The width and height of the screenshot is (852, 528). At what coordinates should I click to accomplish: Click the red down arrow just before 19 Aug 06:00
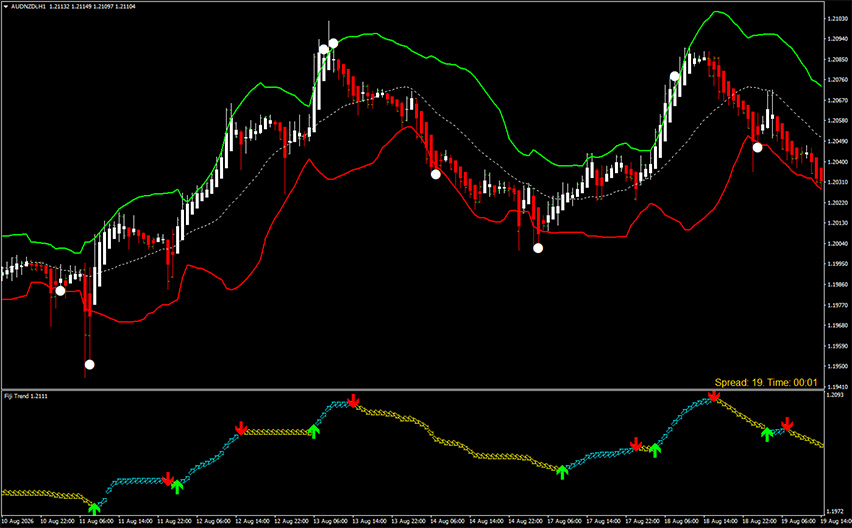[x=787, y=424]
